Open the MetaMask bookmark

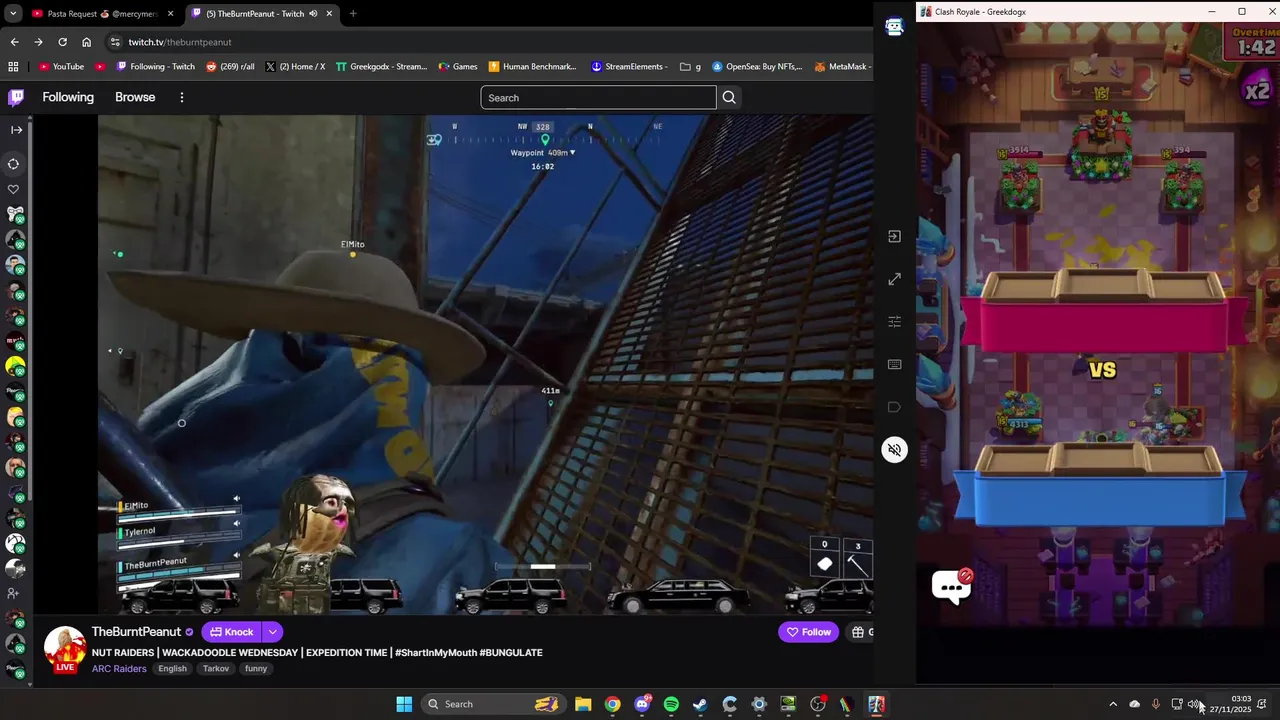(x=842, y=66)
